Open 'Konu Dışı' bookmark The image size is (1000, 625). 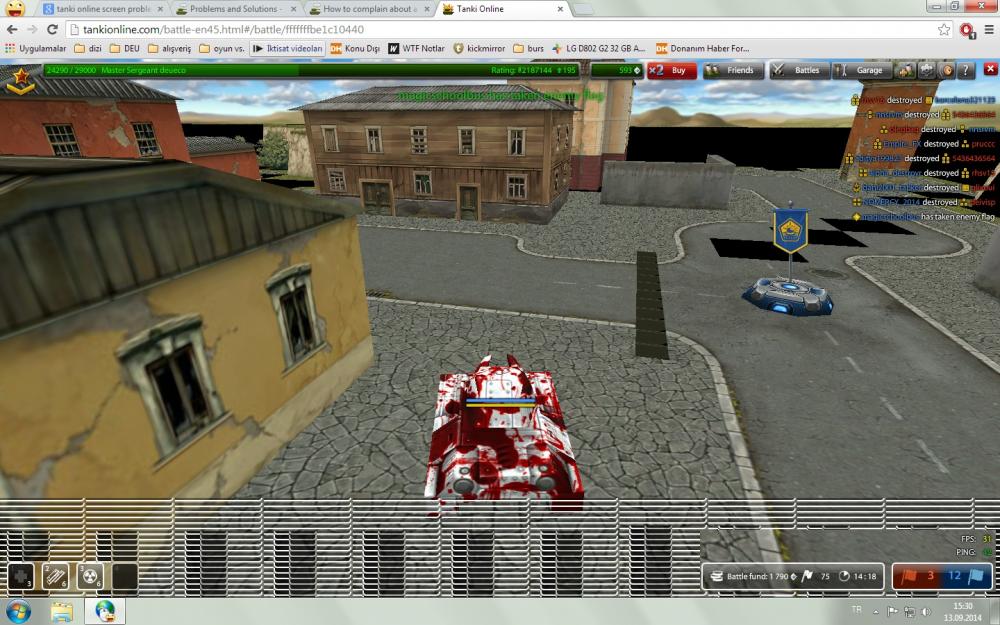(355, 48)
